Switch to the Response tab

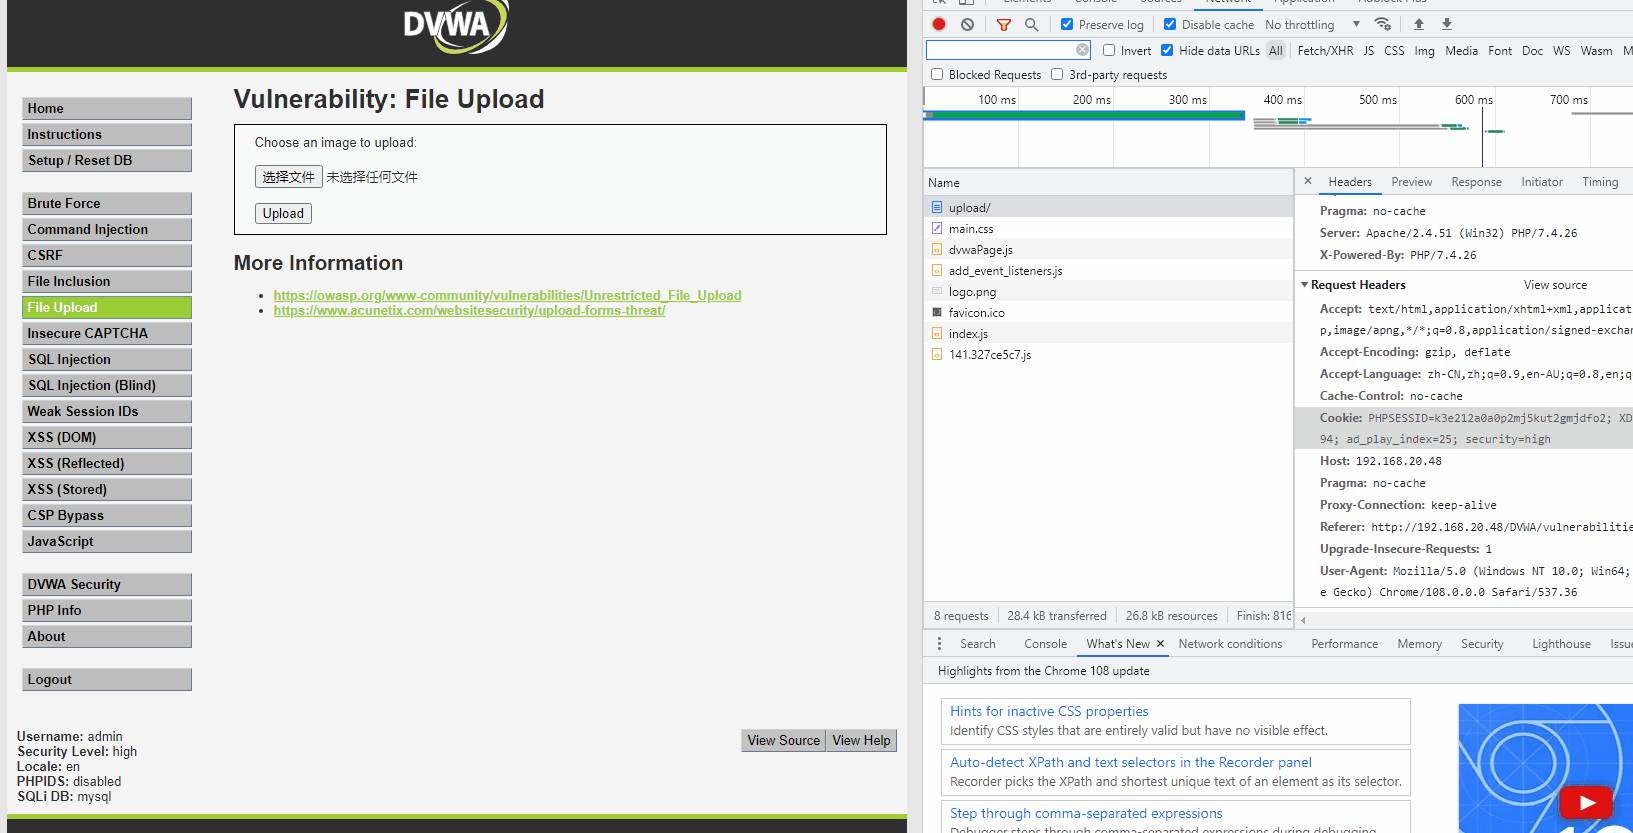tap(1476, 182)
